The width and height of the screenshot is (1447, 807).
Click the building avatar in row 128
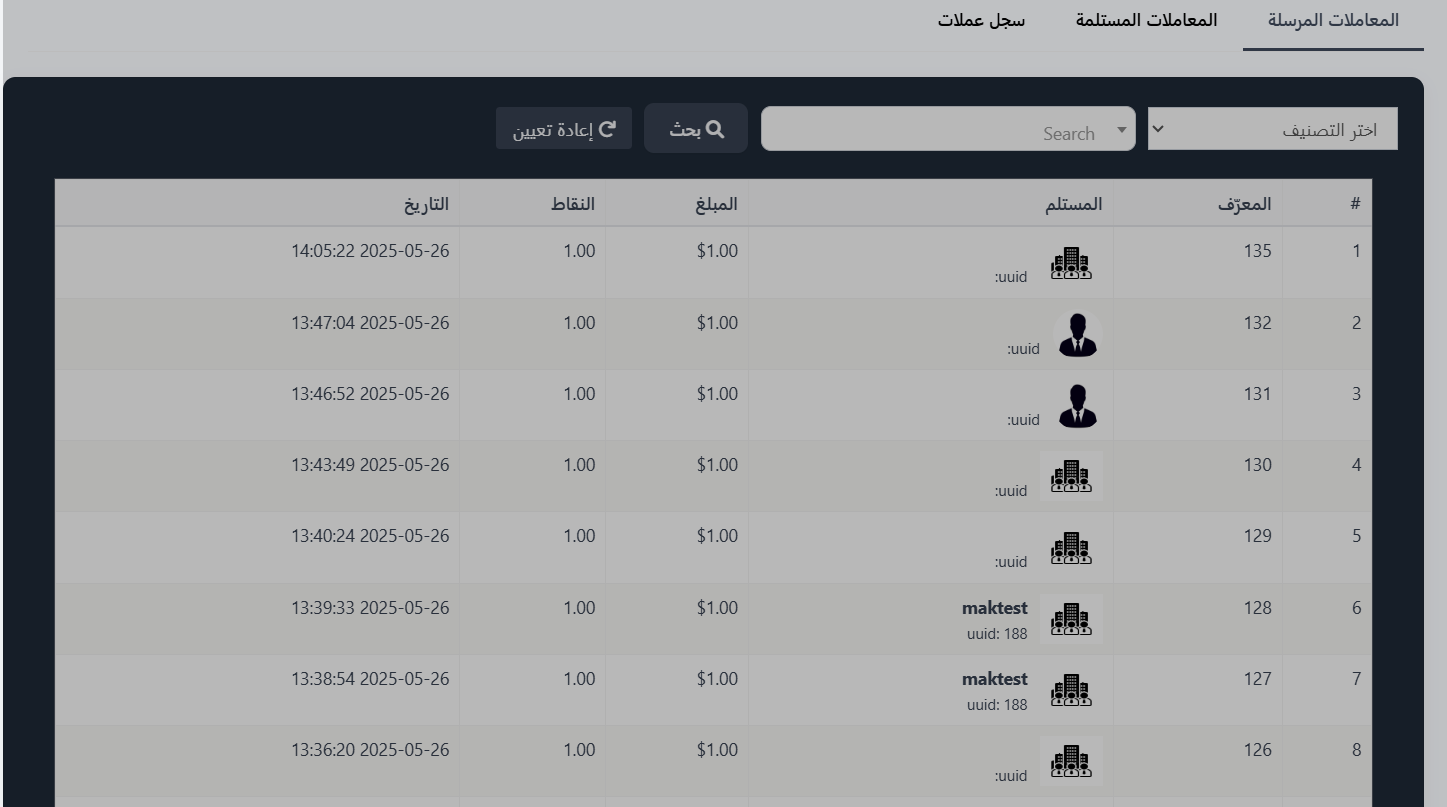click(1071, 619)
